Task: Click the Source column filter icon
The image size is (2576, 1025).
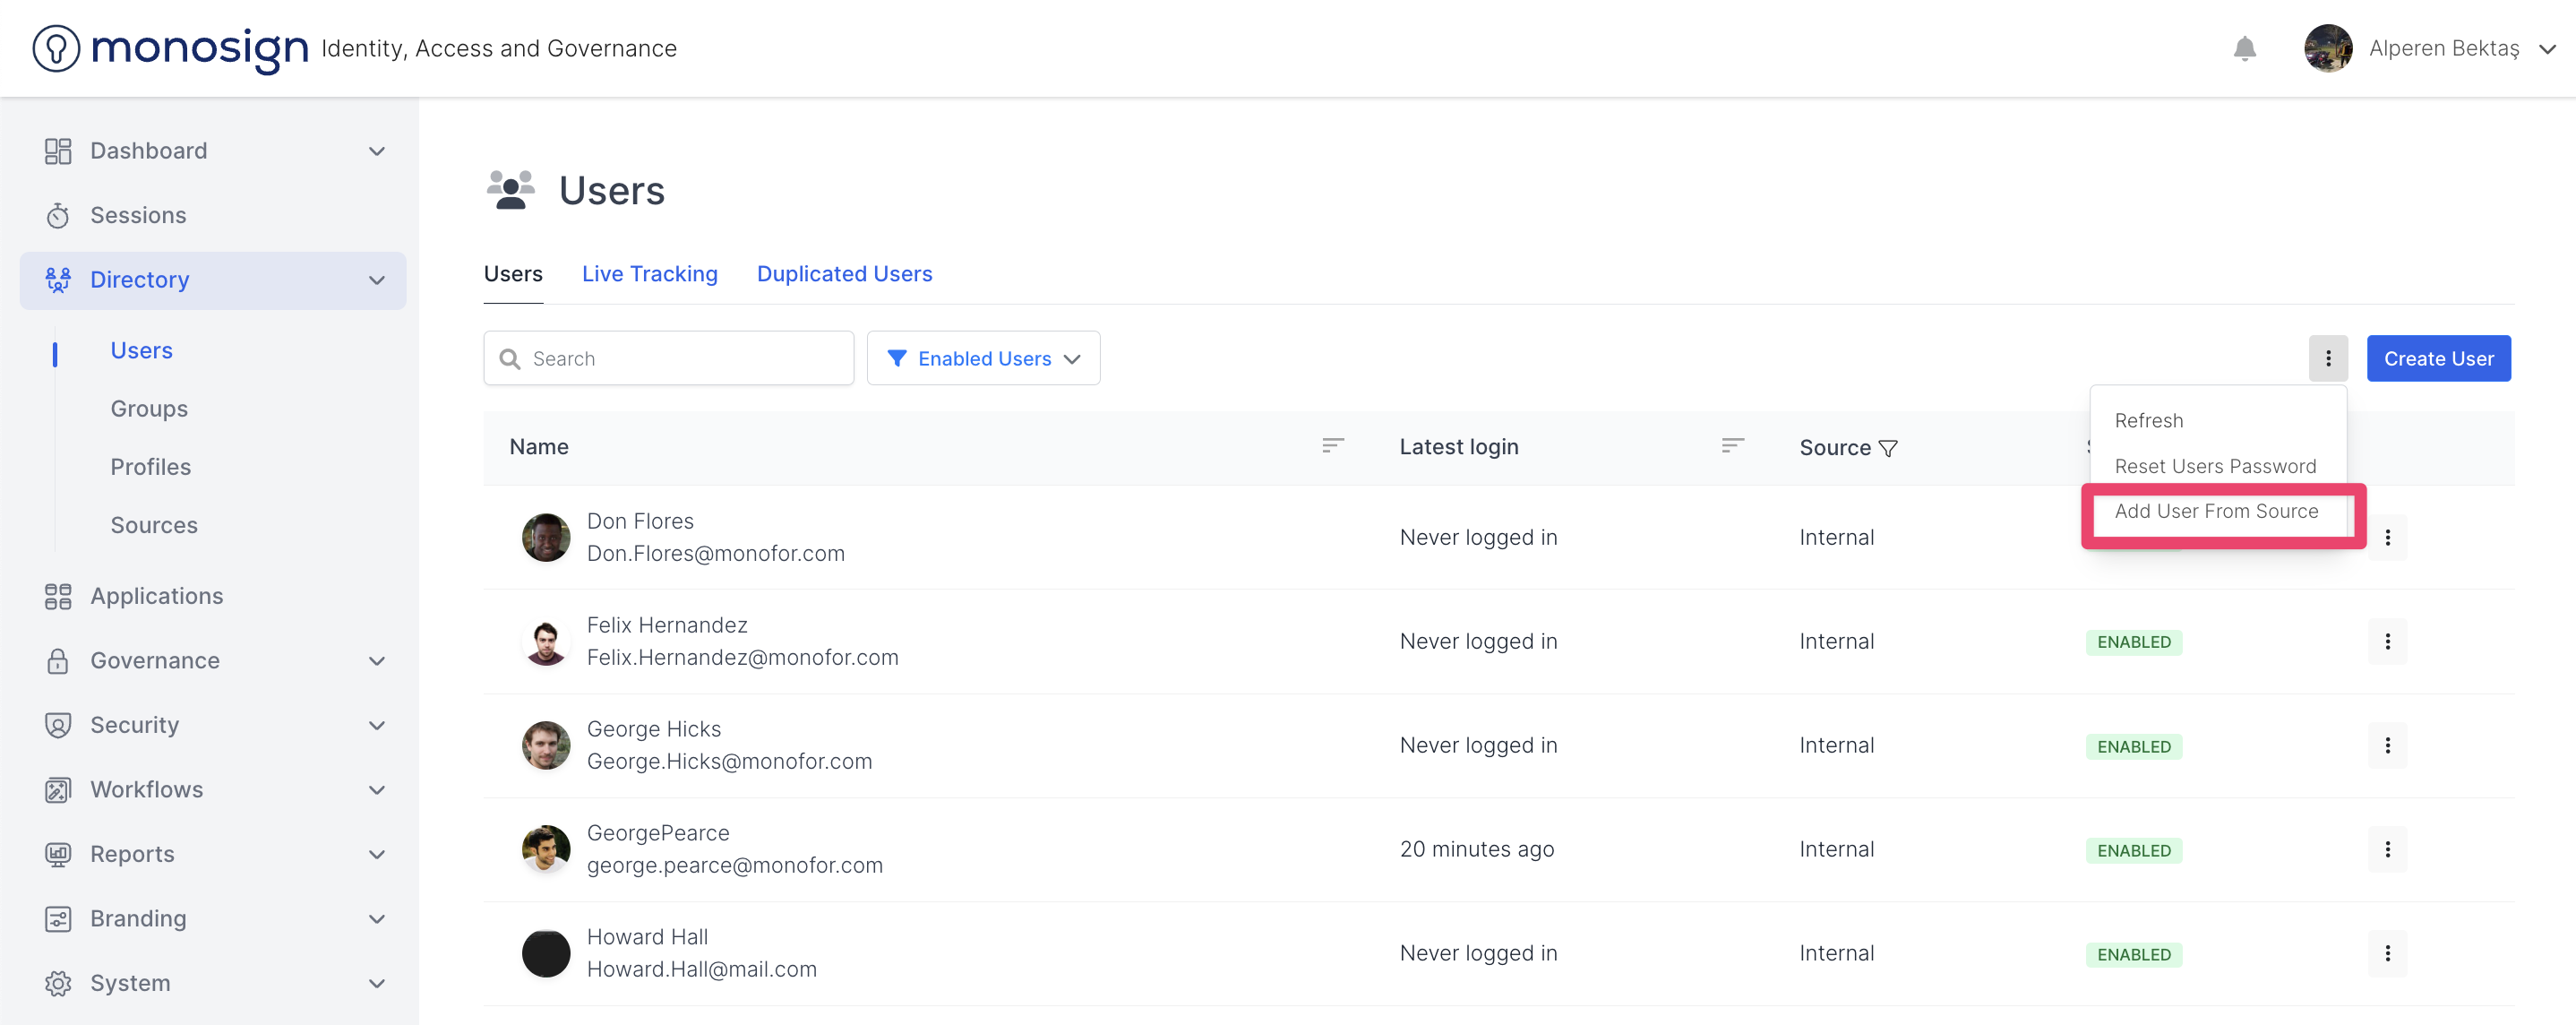Action: coord(1888,448)
